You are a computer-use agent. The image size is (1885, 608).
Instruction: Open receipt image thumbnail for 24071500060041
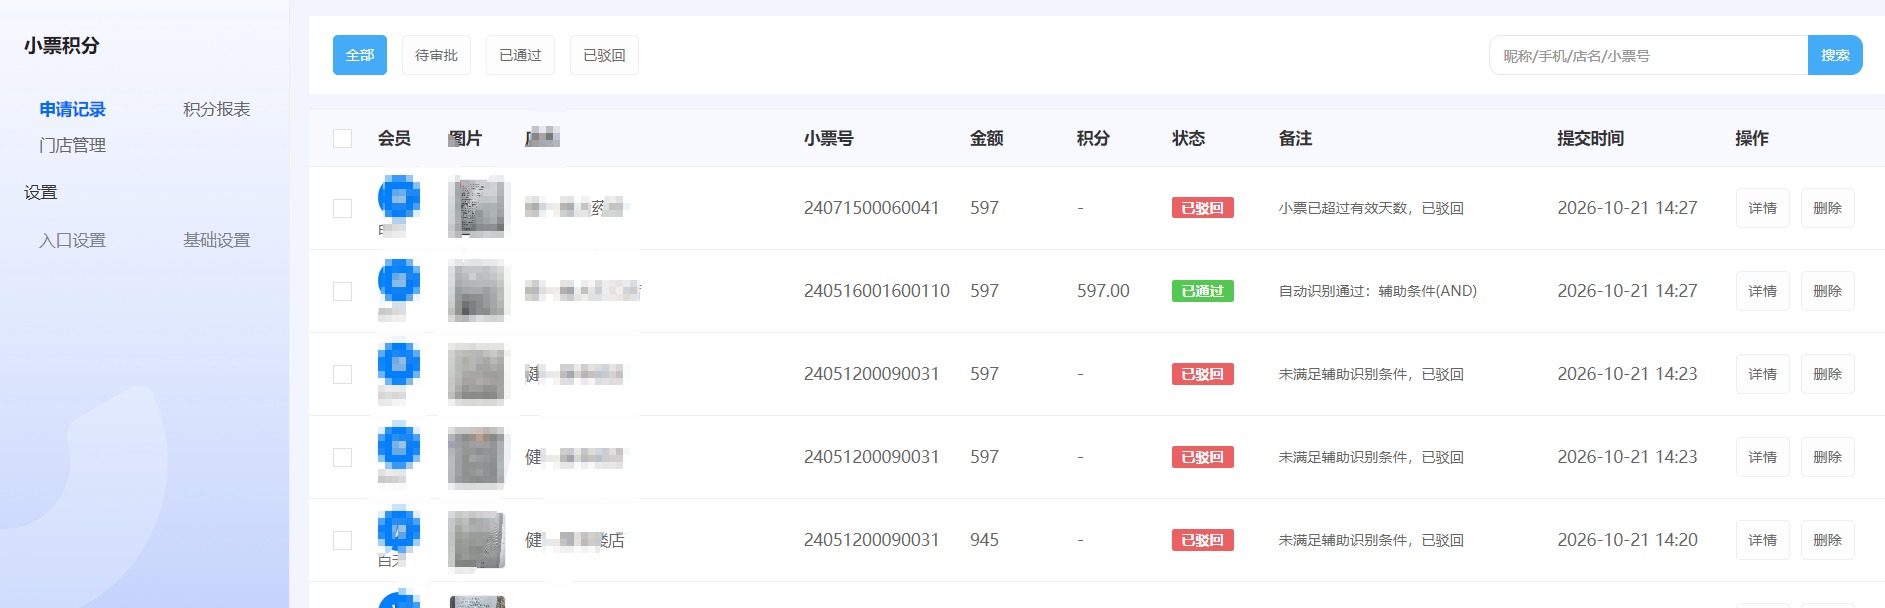click(x=477, y=207)
